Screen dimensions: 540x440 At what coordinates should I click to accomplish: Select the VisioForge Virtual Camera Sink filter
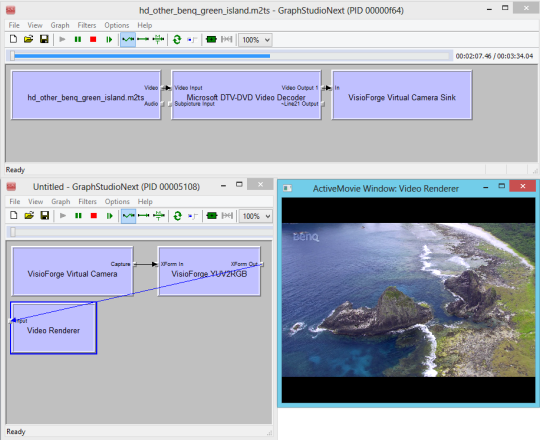(x=402, y=95)
